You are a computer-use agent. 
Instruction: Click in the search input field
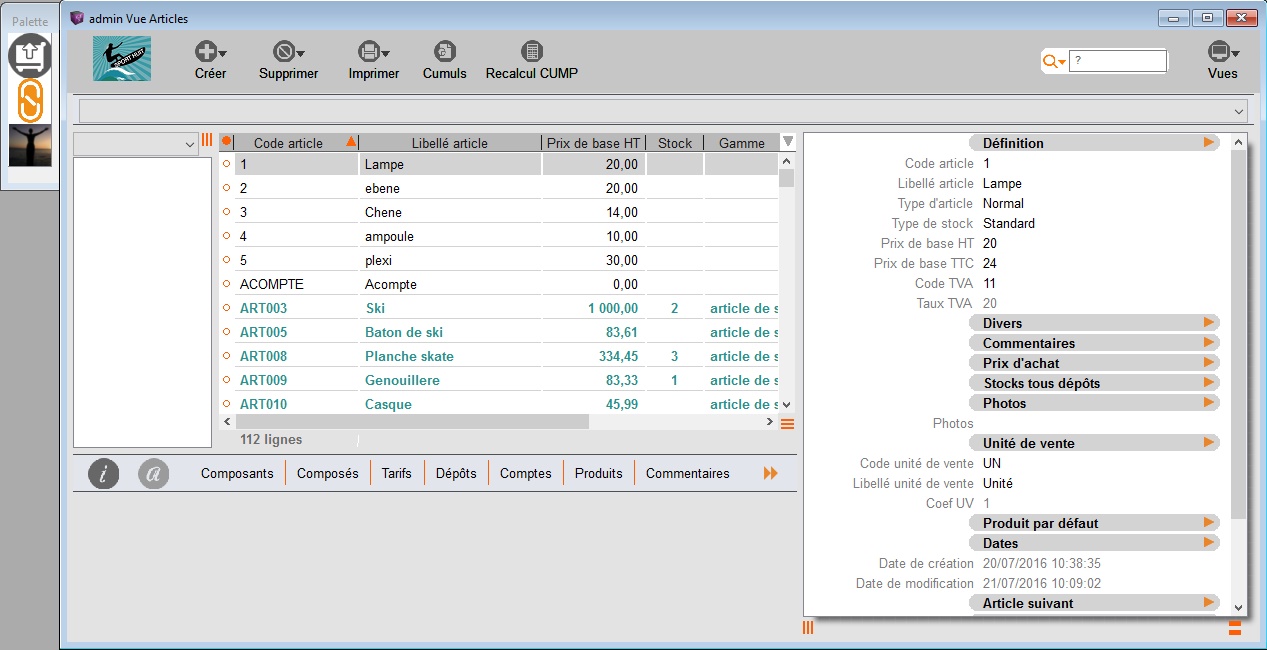[x=1118, y=61]
